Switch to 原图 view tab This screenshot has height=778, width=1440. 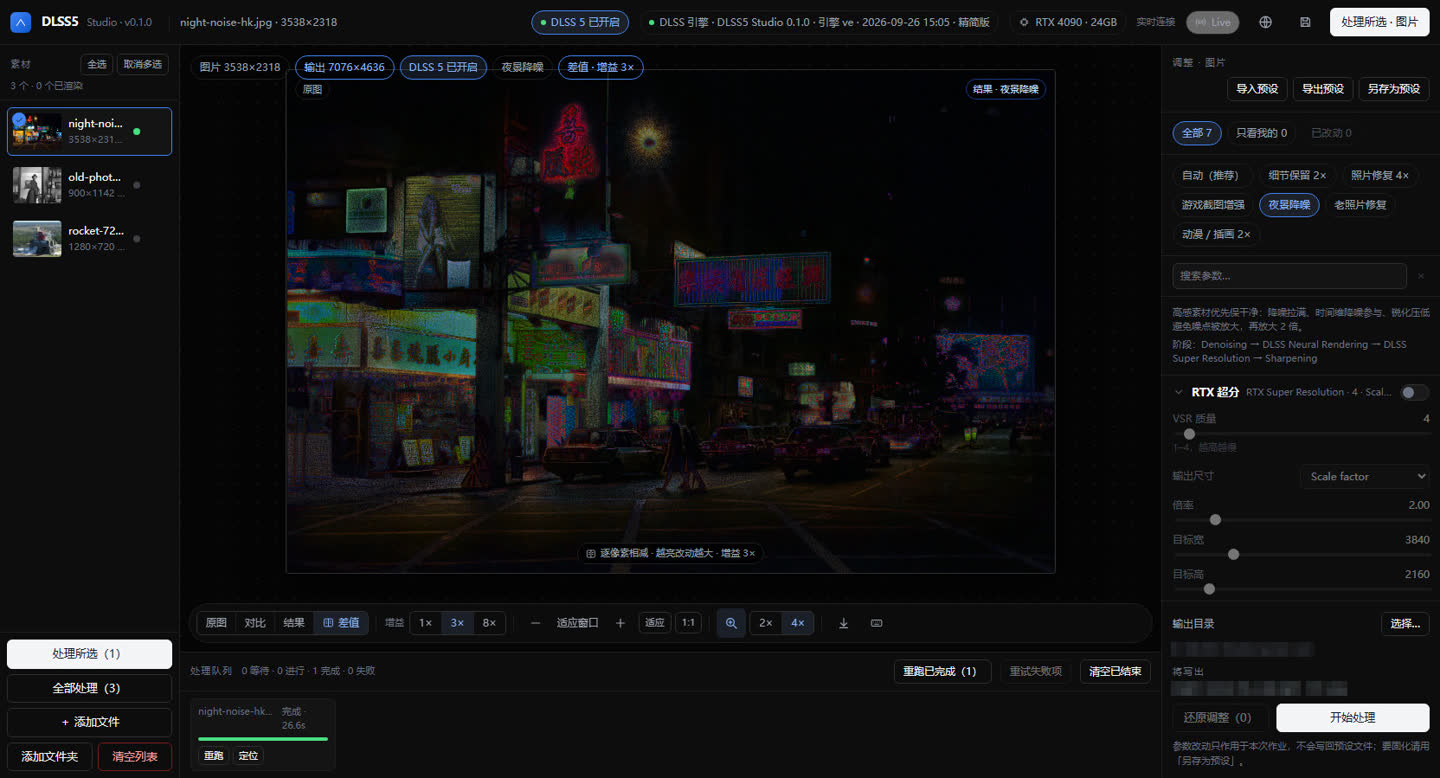[x=216, y=623]
